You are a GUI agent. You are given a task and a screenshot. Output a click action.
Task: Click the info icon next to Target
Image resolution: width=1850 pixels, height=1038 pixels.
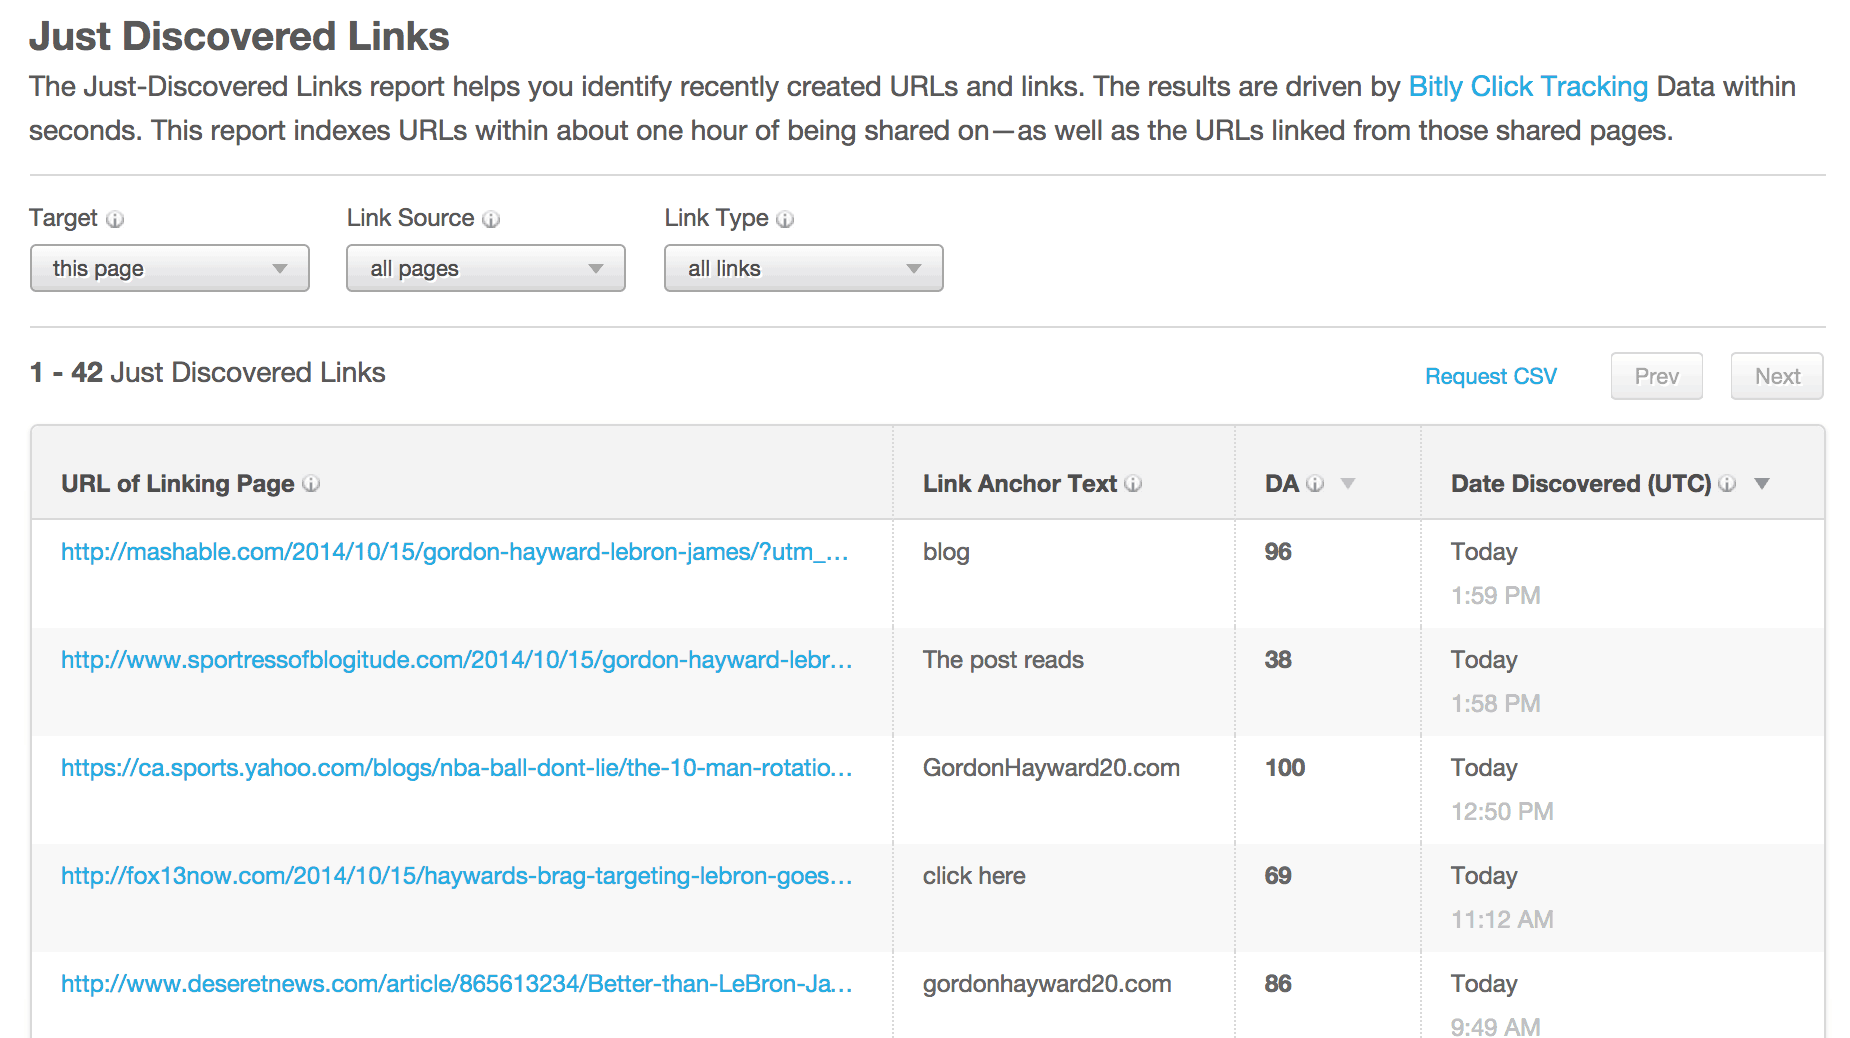pyautogui.click(x=115, y=219)
